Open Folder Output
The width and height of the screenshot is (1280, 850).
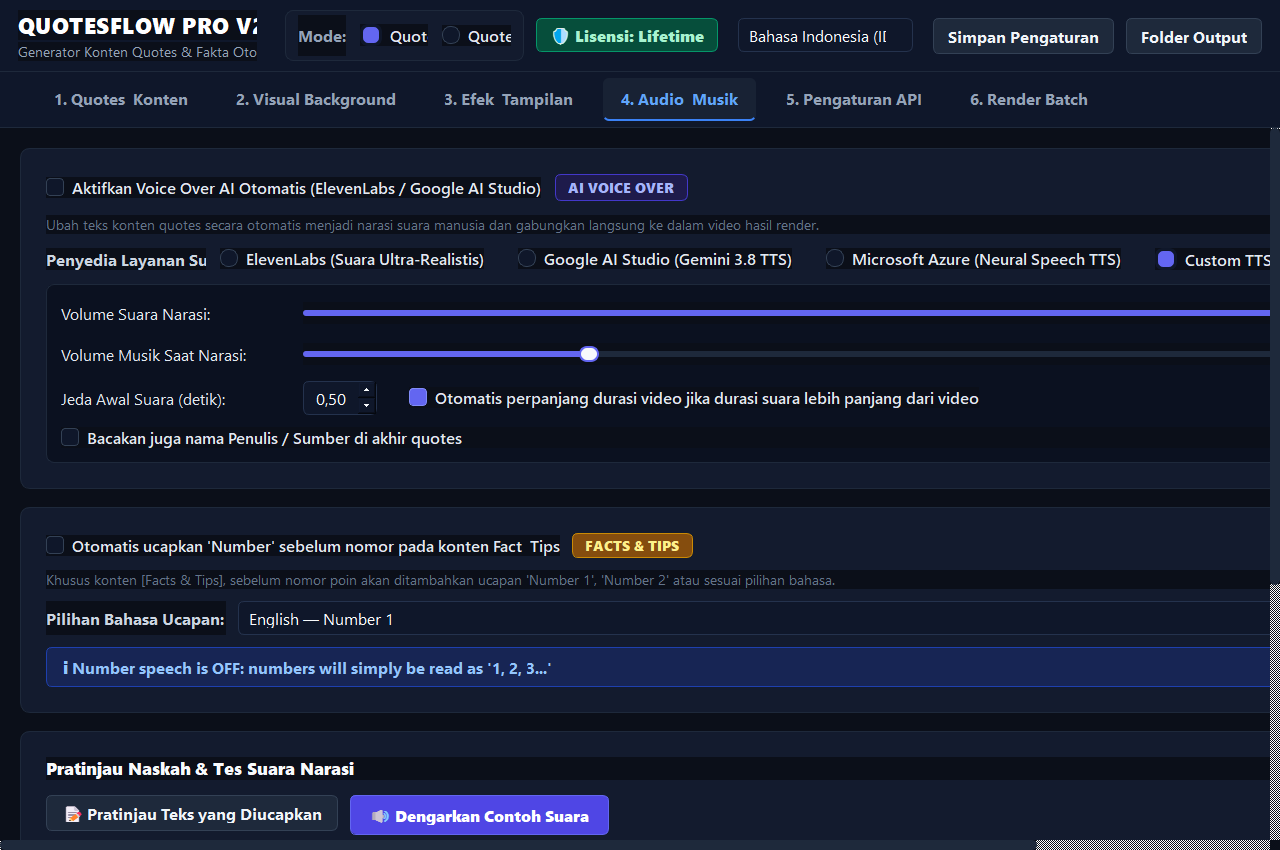[x=1194, y=37]
